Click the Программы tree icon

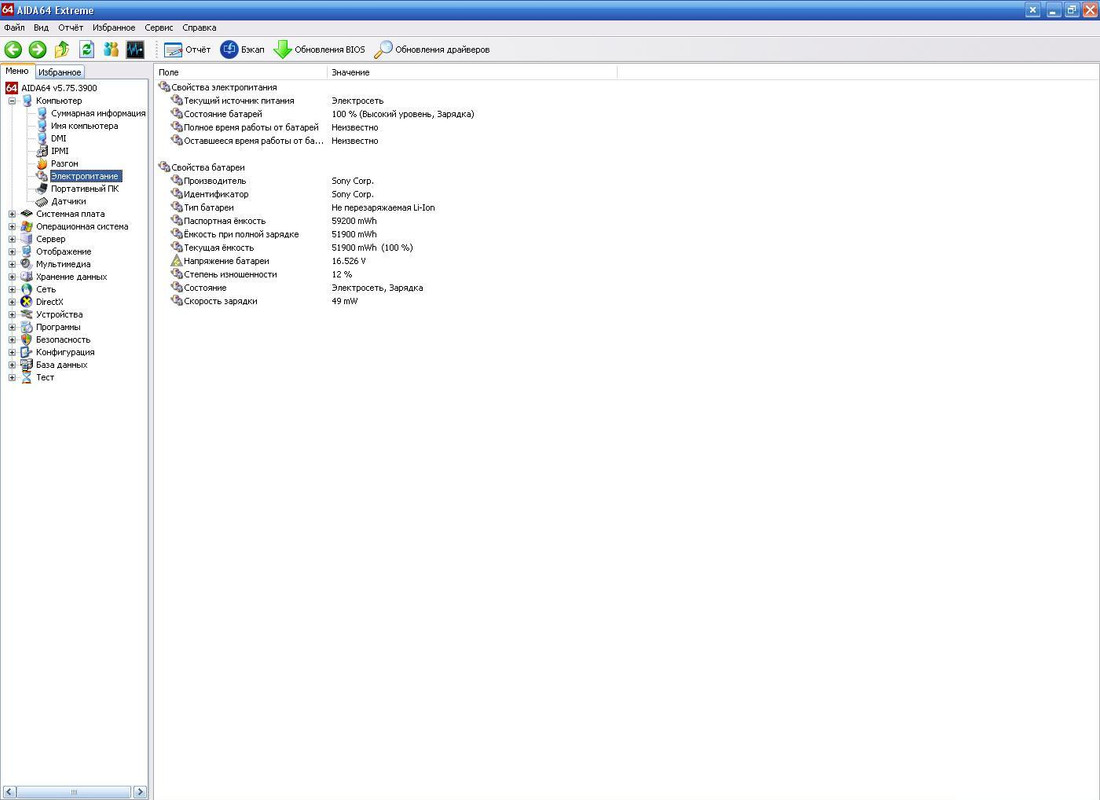[27, 327]
